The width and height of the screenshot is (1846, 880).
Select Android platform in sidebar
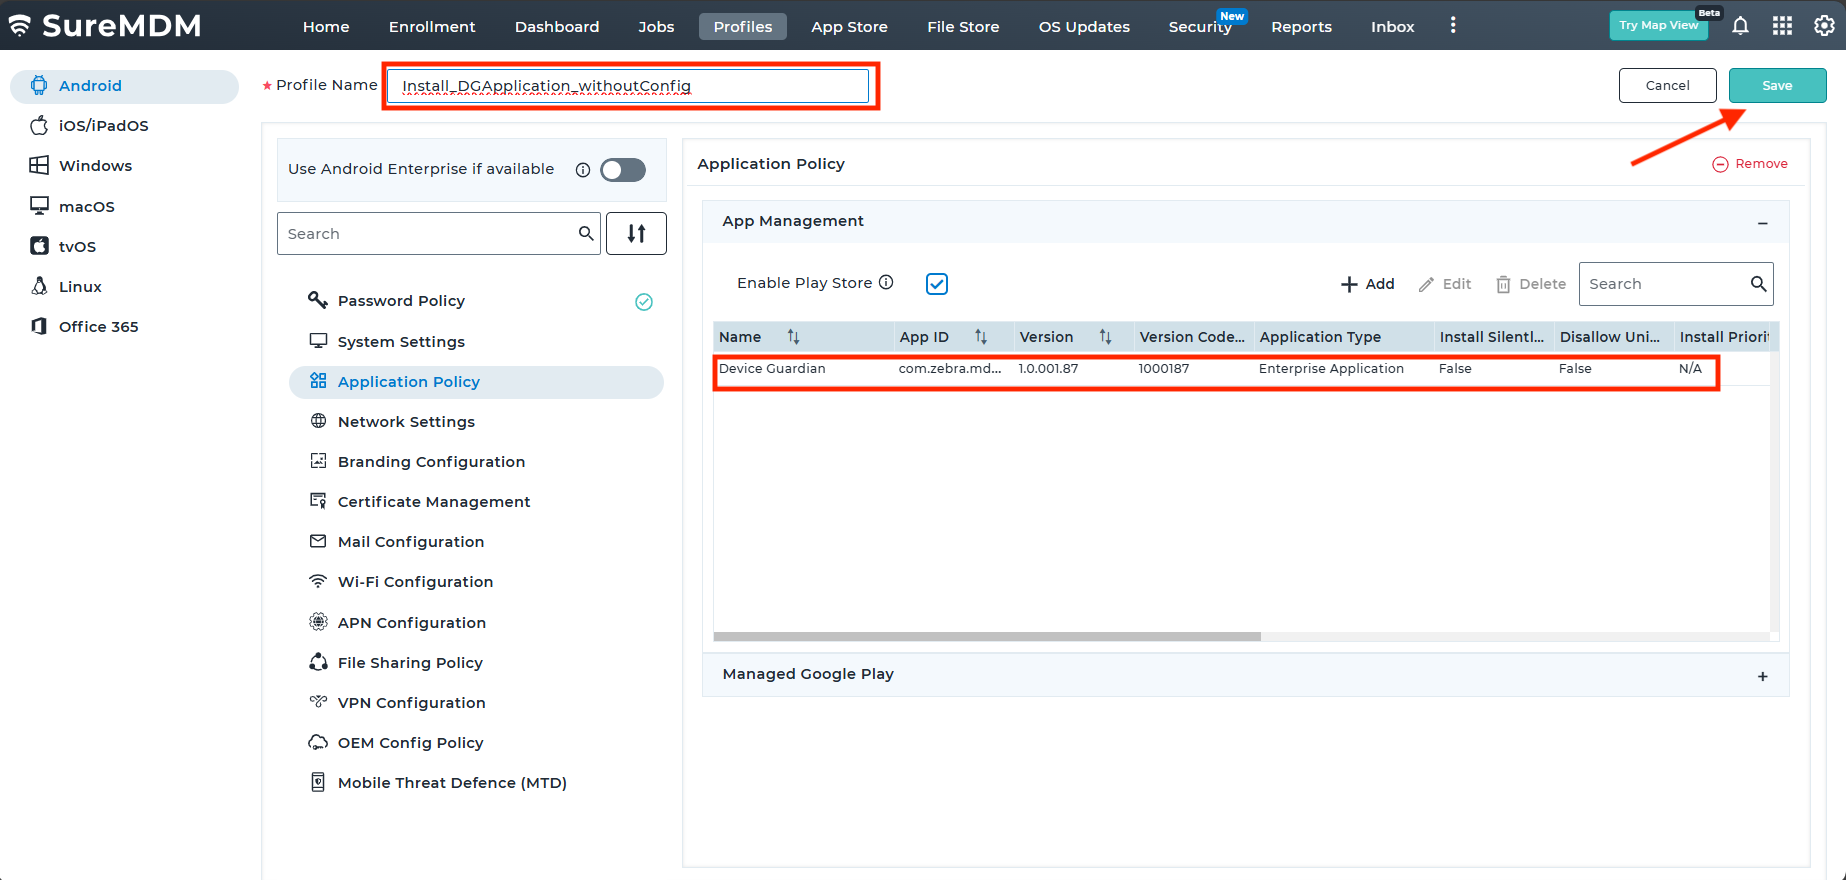click(125, 86)
